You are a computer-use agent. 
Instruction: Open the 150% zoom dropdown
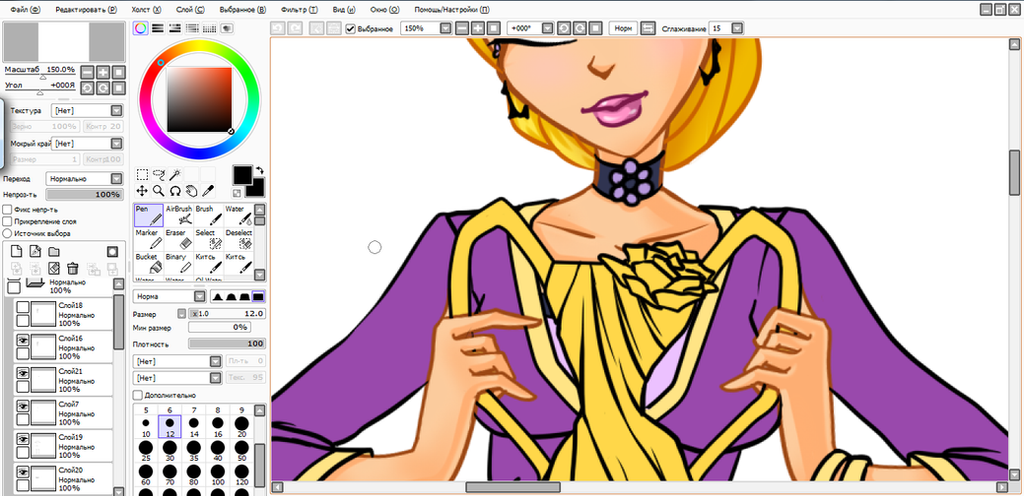click(426, 29)
